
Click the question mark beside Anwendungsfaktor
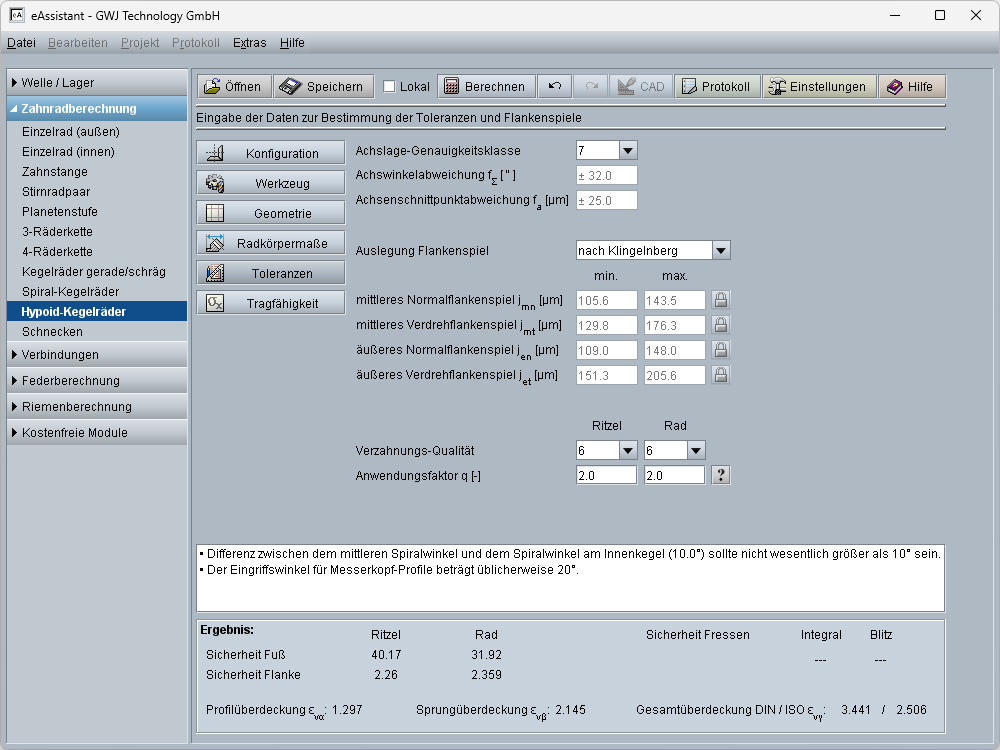(720, 476)
